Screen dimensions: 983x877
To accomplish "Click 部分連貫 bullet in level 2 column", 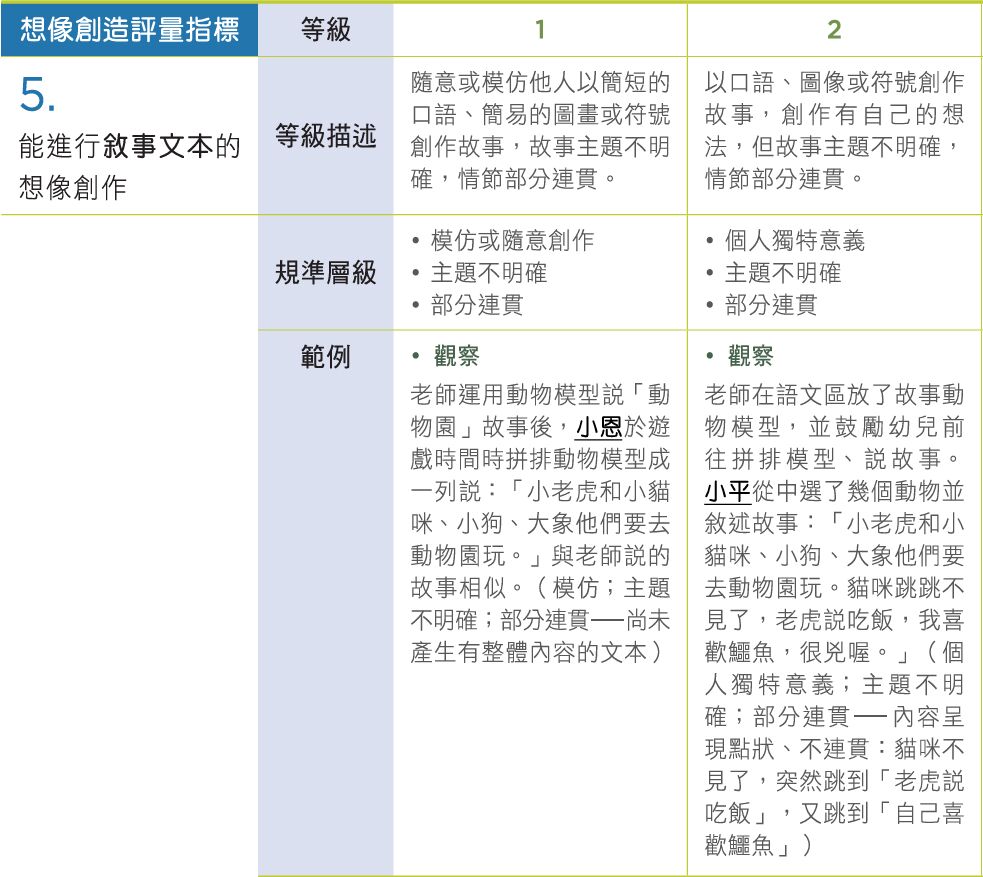I will pos(770,304).
